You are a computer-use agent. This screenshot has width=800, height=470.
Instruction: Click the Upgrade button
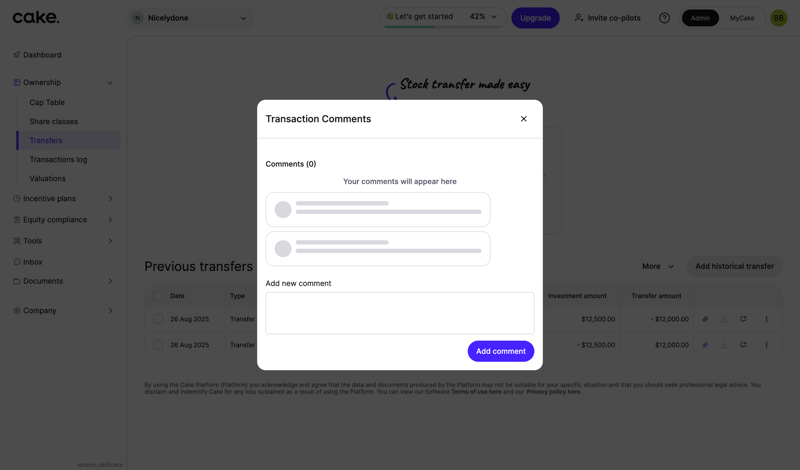coord(535,18)
